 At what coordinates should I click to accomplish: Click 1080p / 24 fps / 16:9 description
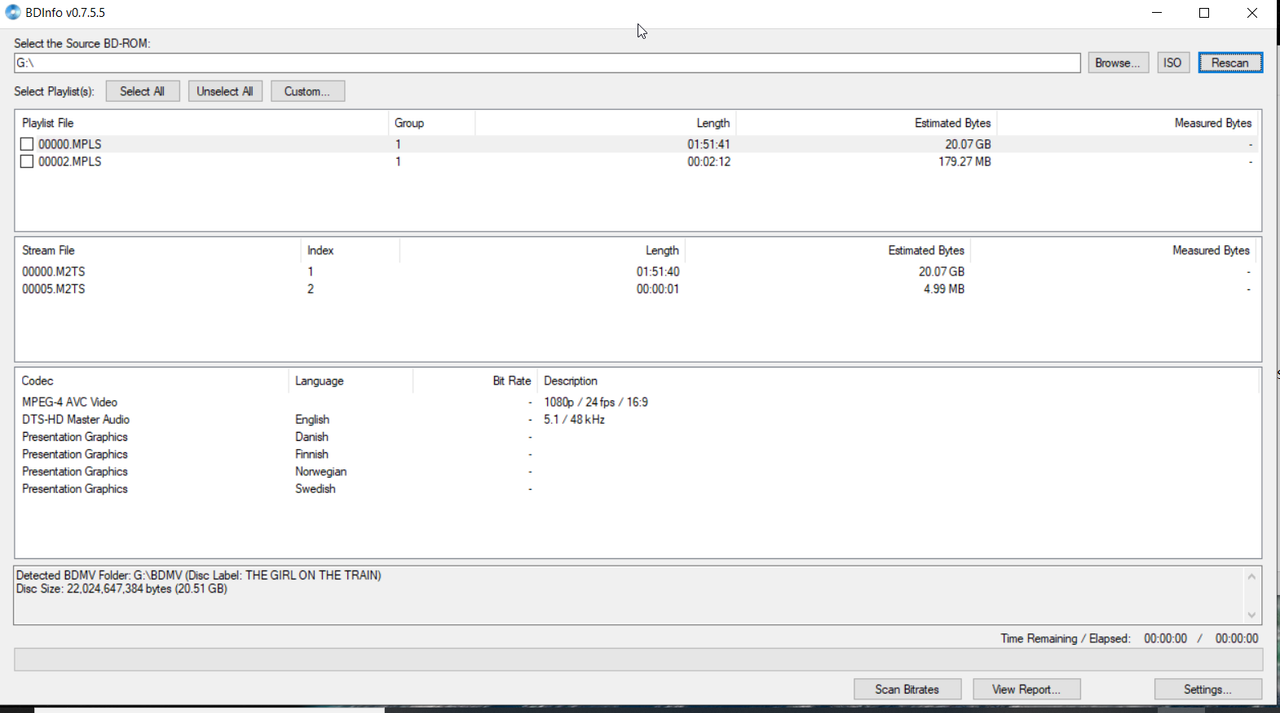tap(596, 402)
